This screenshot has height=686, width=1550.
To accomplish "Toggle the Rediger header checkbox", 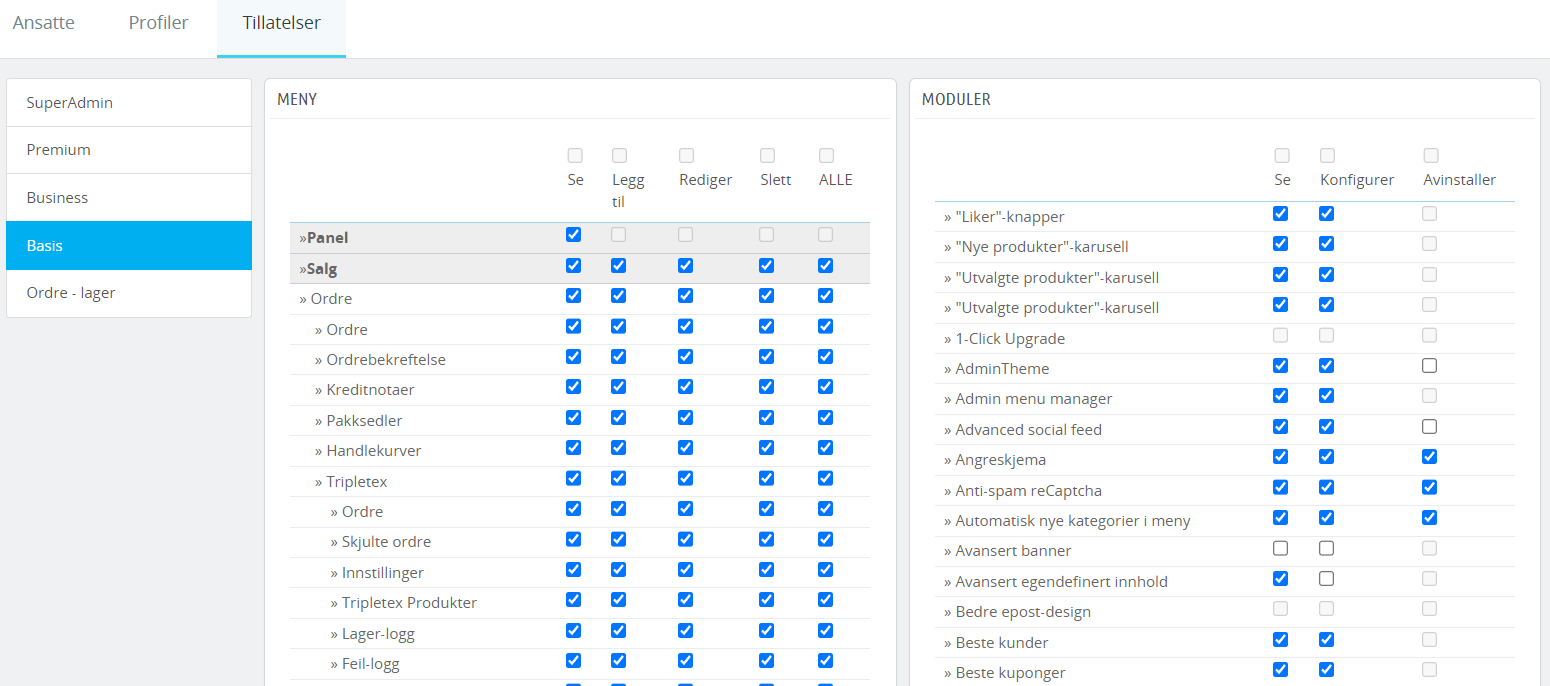I will click(686, 156).
